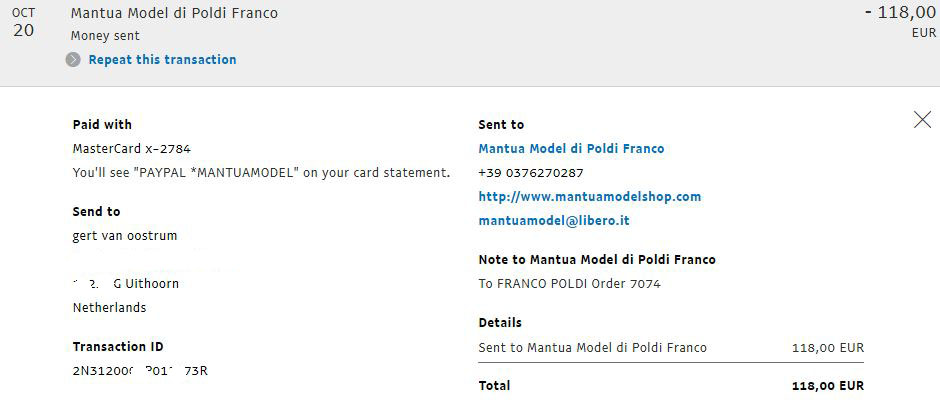Click the note To FRANCO POLDI Order 7074

(x=570, y=284)
